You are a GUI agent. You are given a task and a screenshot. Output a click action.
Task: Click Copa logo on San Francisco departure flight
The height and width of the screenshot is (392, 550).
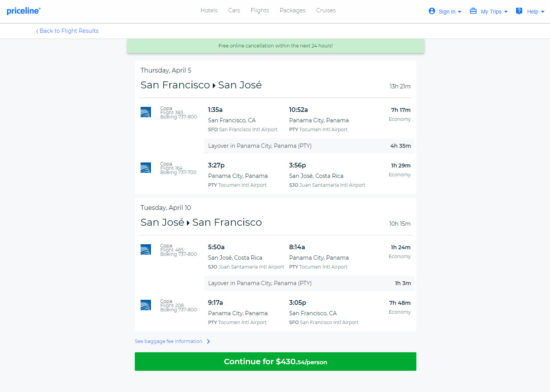(x=146, y=112)
